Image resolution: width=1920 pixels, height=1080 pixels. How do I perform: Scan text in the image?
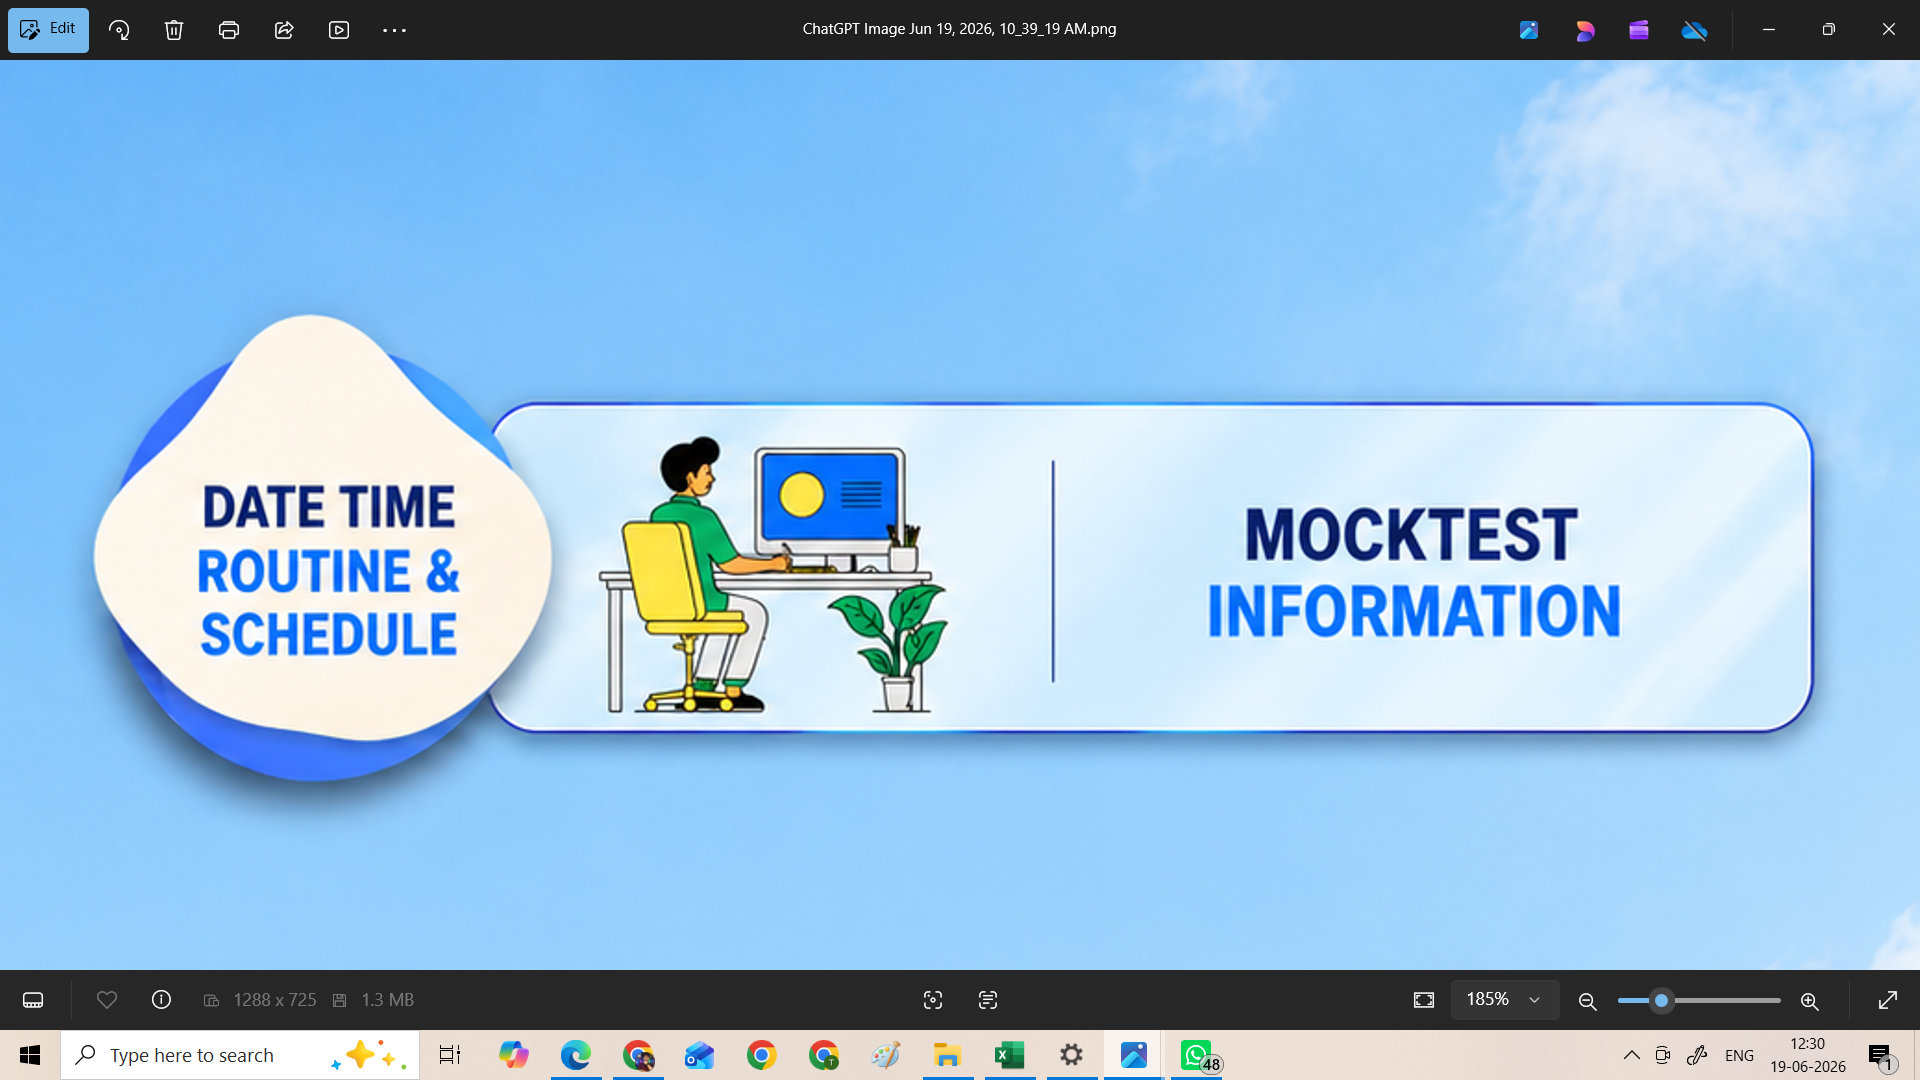[988, 1000]
